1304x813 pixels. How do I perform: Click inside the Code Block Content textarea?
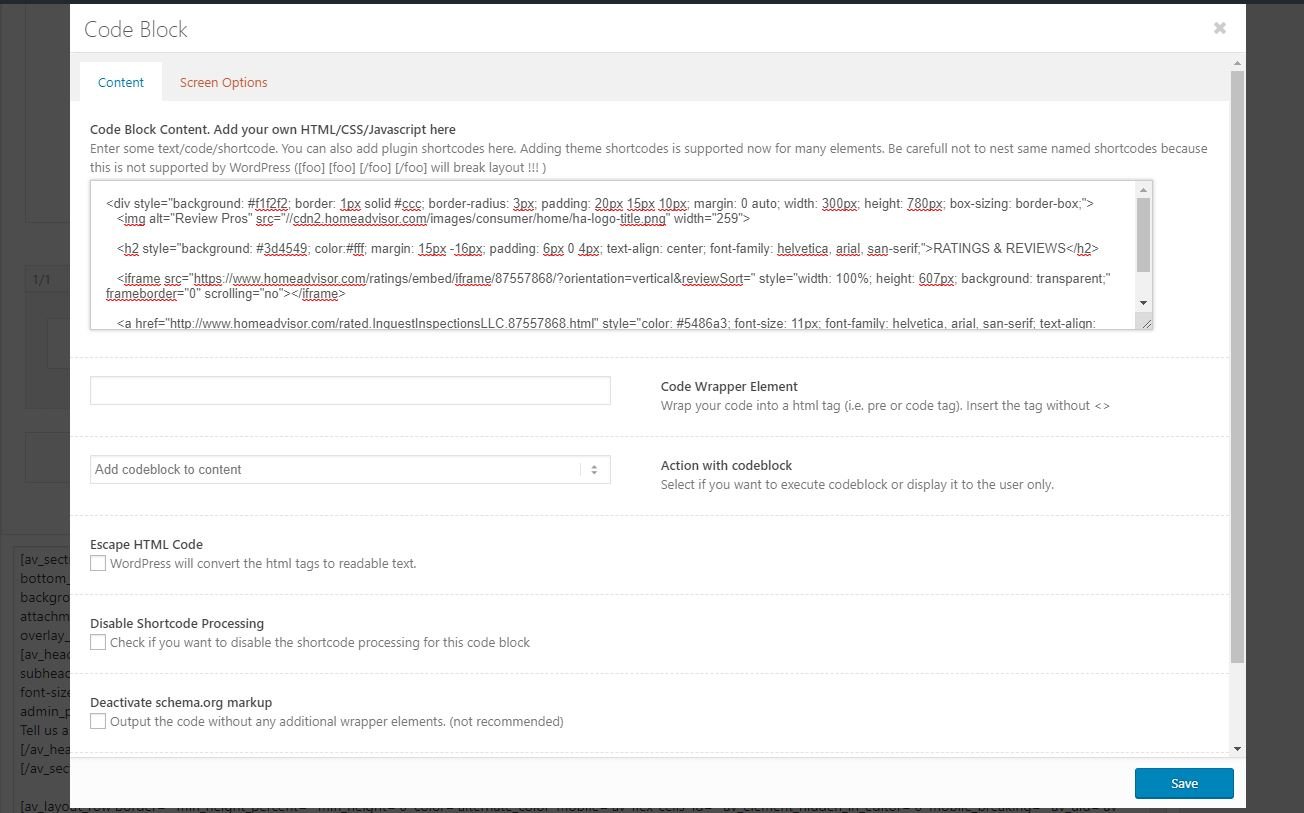[x=612, y=255]
